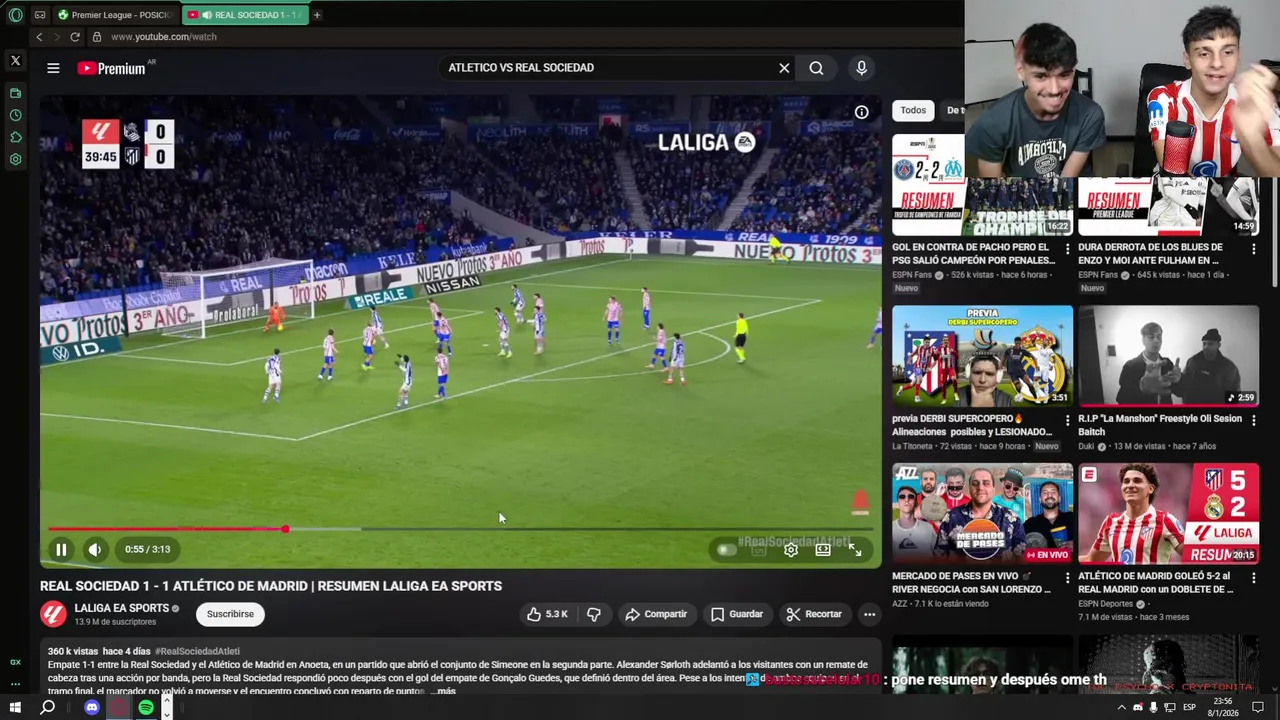The height and width of the screenshot is (720, 1280).
Task: Run search with the magnifier button
Action: pyautogui.click(x=816, y=68)
